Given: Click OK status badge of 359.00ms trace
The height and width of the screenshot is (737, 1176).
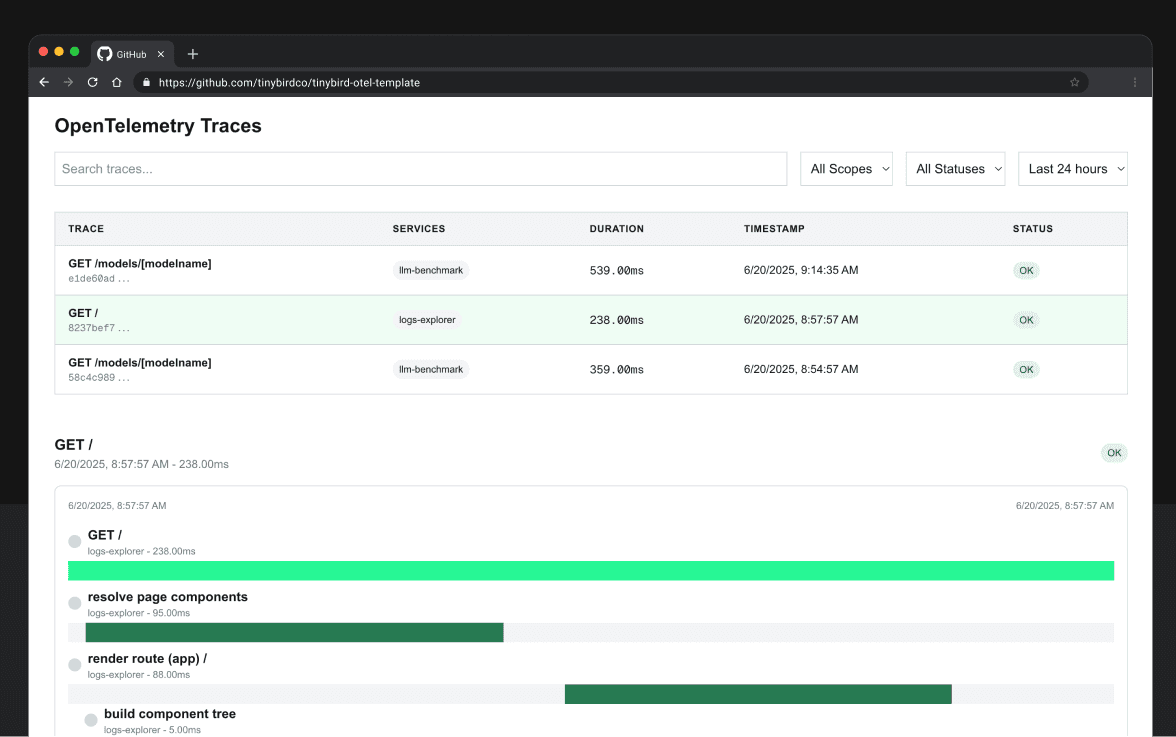Looking at the screenshot, I should (x=1026, y=370).
